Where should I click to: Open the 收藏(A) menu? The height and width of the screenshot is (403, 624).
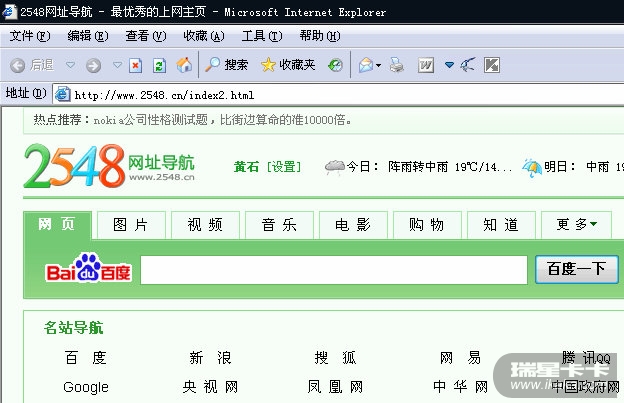pos(204,36)
